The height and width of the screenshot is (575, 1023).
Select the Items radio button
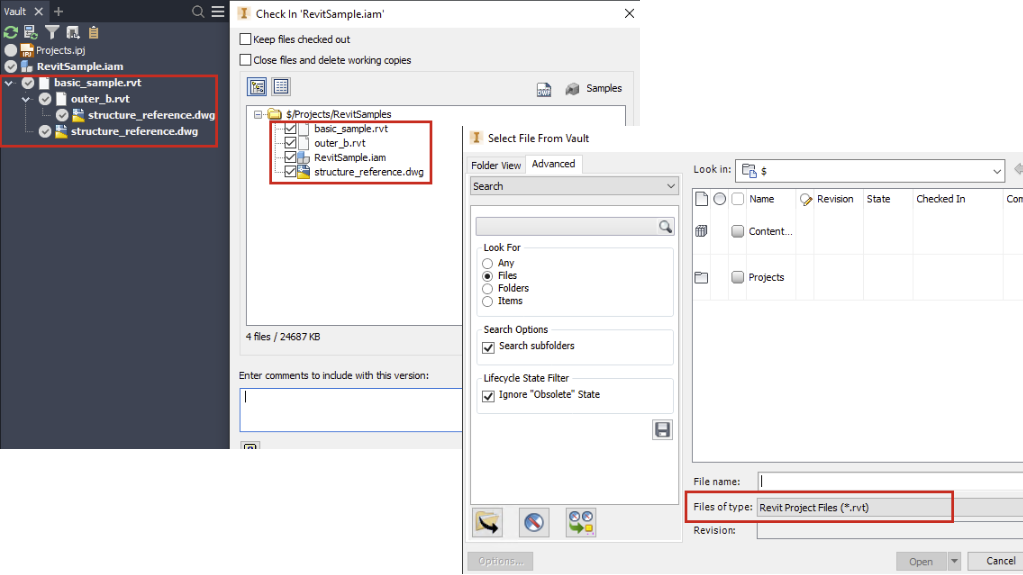point(487,302)
